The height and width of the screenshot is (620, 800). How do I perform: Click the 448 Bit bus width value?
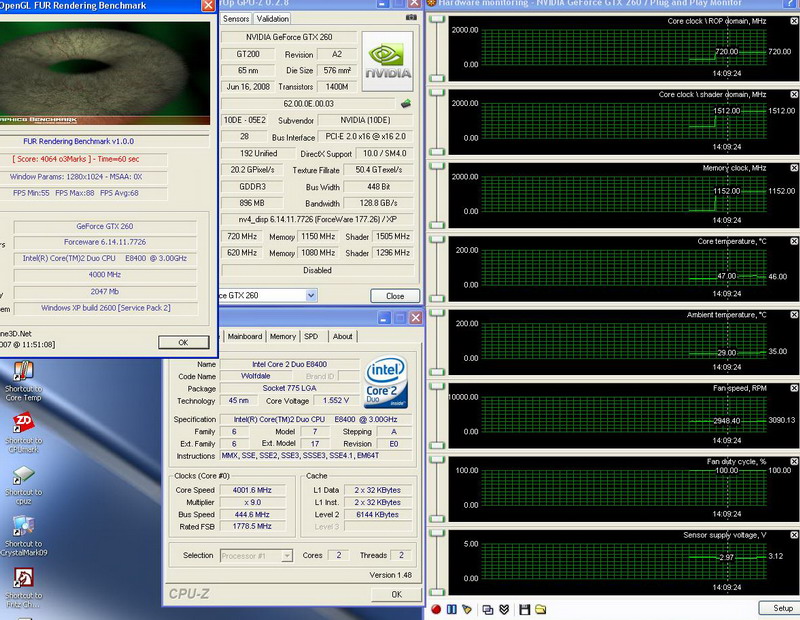click(x=378, y=187)
